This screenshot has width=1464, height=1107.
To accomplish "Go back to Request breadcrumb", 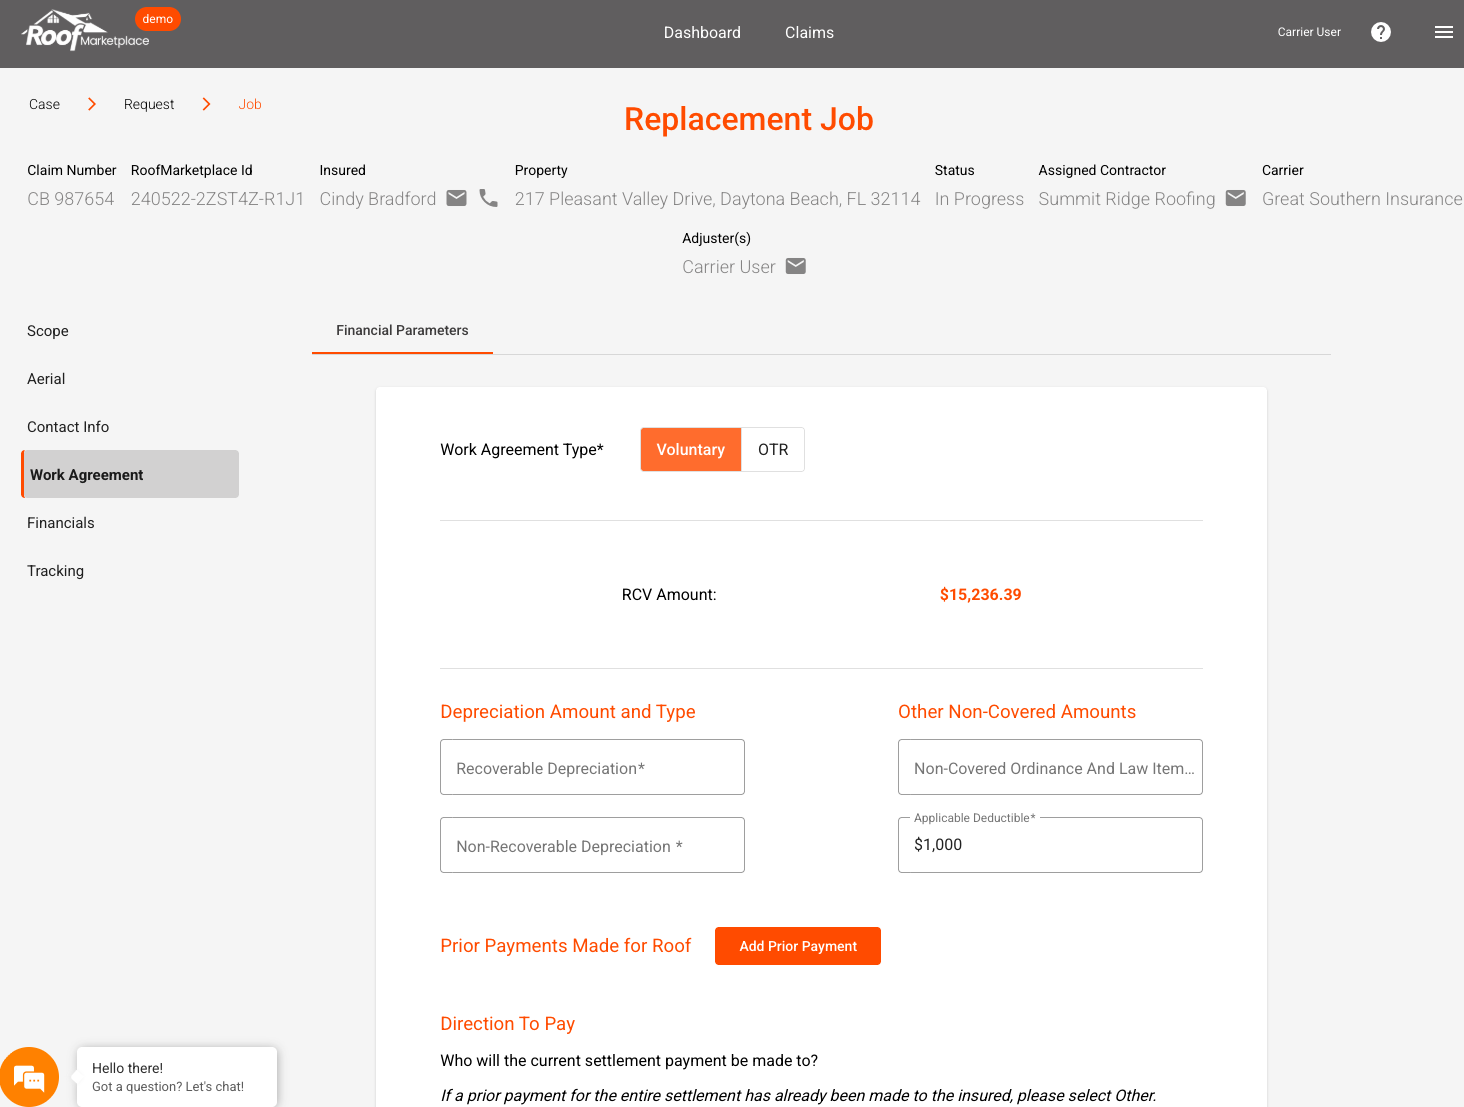I will click(x=149, y=104).
